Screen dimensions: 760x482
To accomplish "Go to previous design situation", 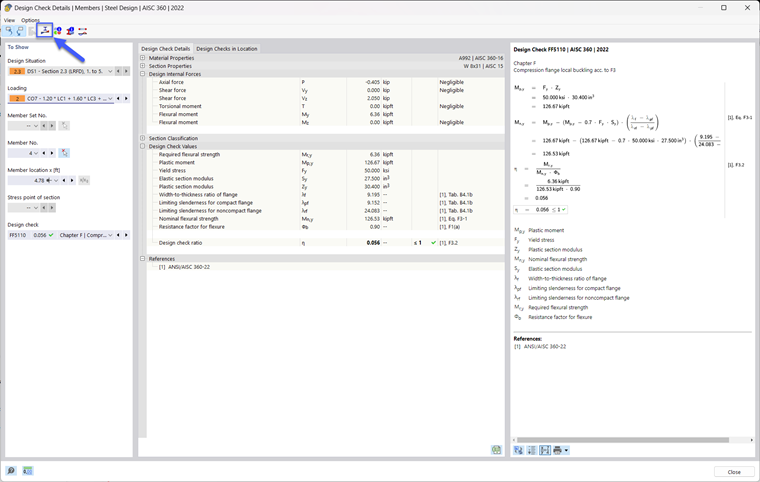I will [118, 71].
